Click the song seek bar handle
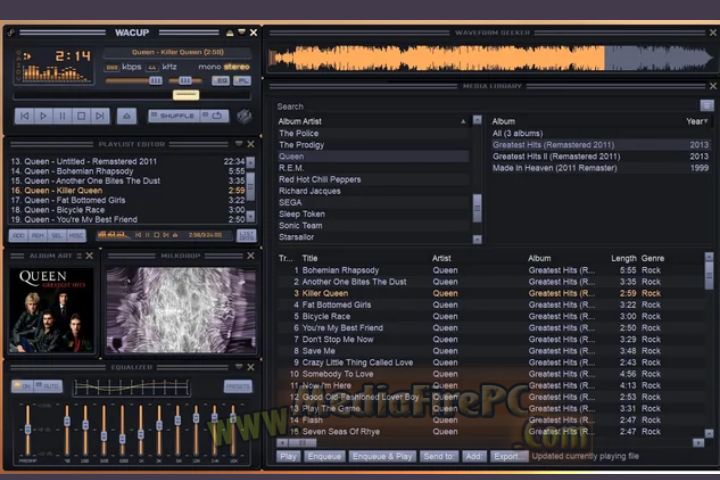The height and width of the screenshot is (480, 720). coord(186,95)
